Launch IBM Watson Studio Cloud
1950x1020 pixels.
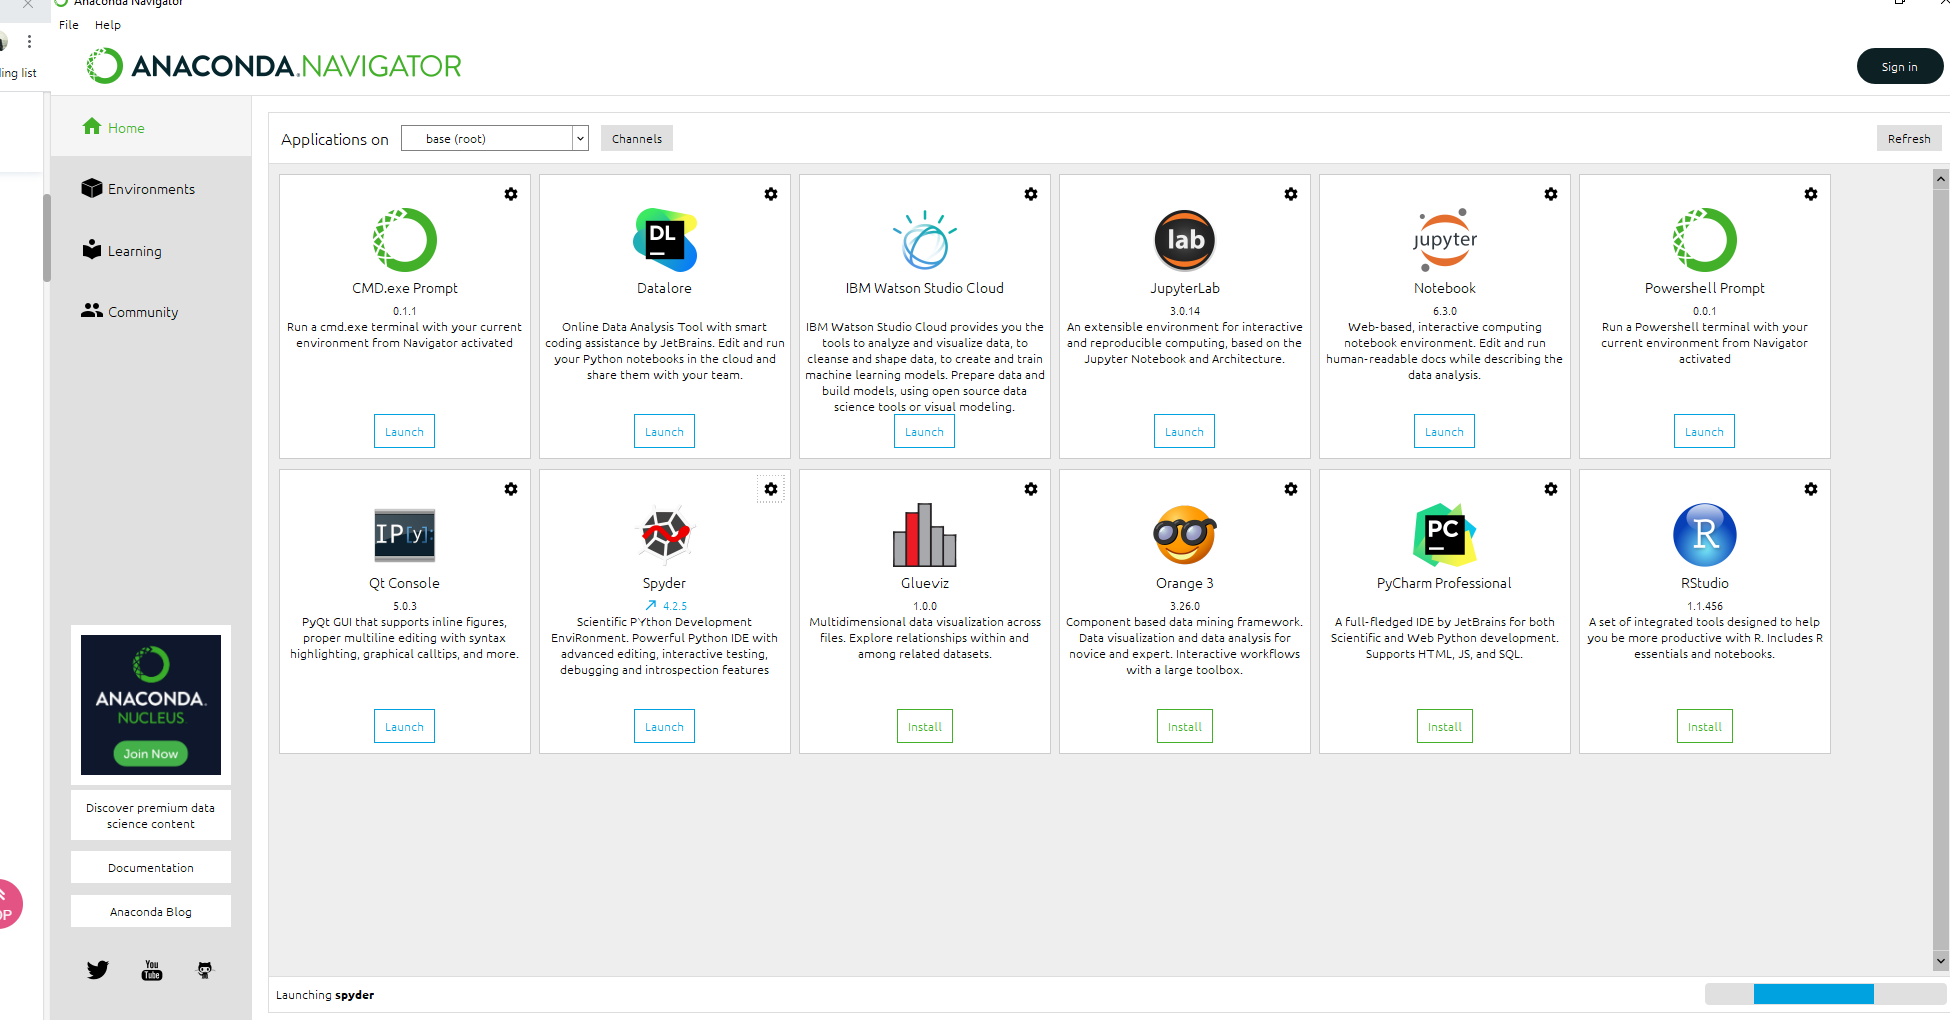click(925, 432)
